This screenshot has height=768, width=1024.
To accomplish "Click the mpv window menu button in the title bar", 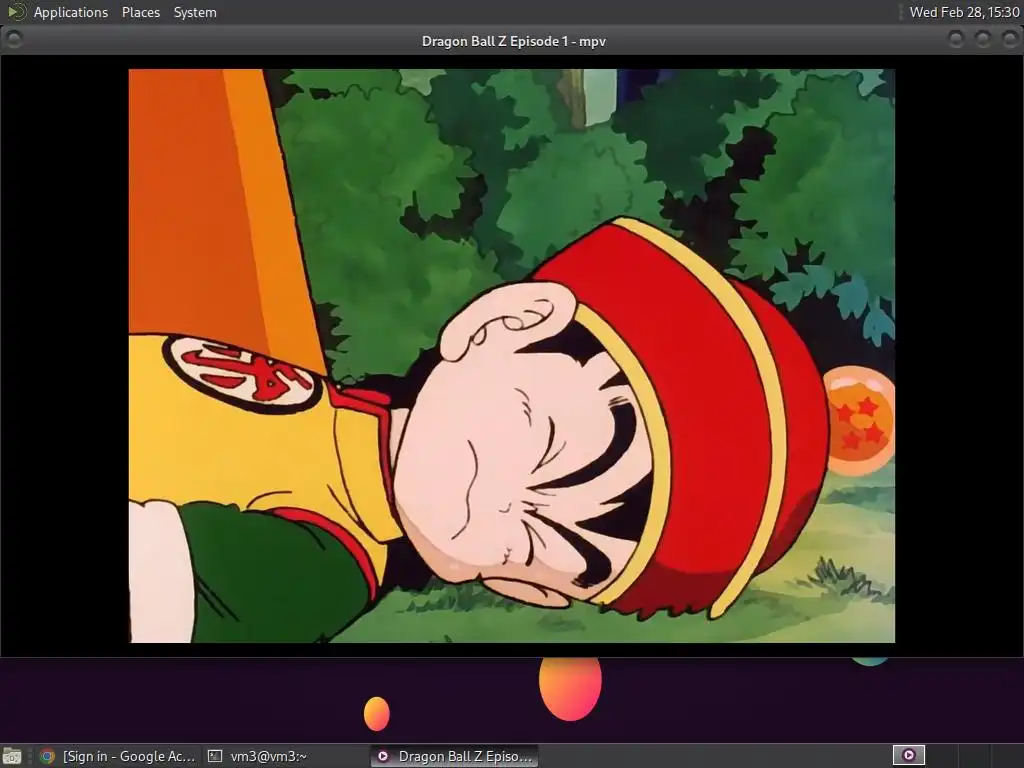I will pos(13,40).
